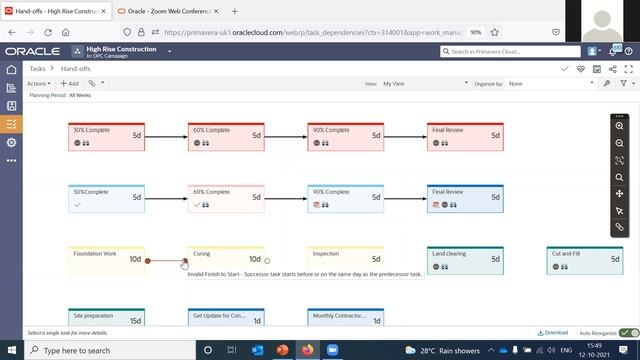This screenshot has width=640, height=360.
Task: Select the pointer selection tool
Action: click(x=619, y=211)
